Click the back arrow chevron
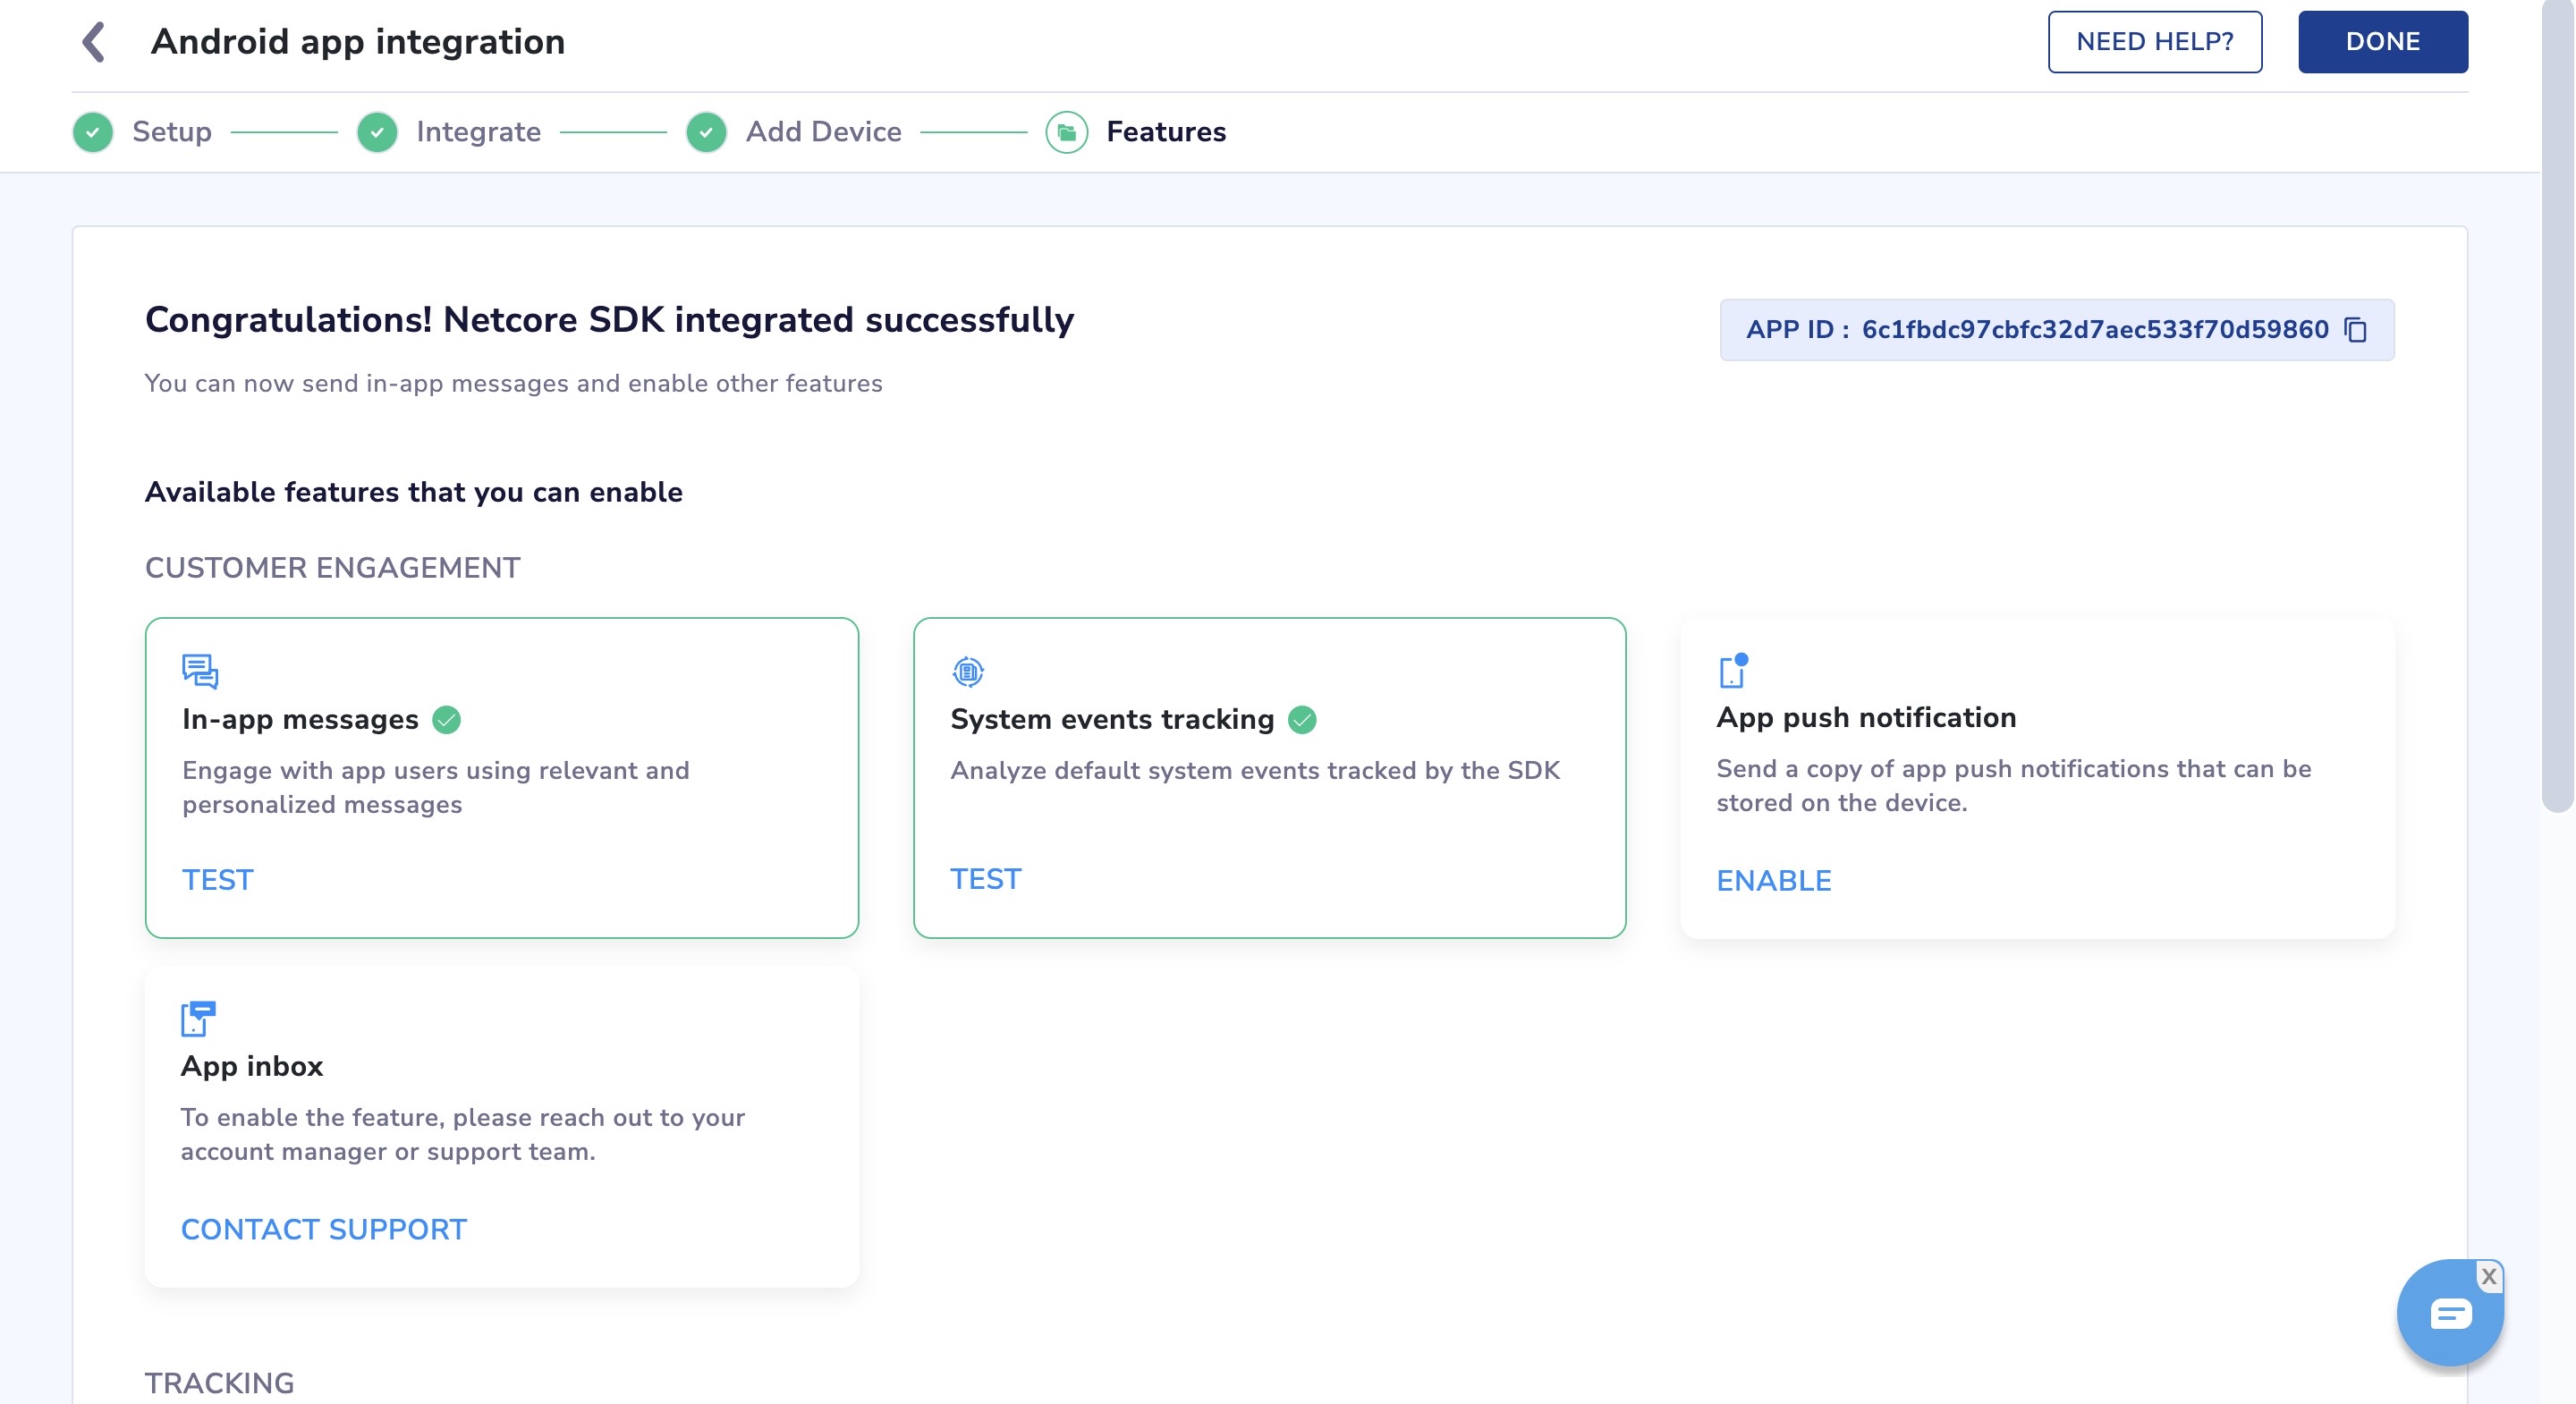2576x1404 pixels. click(94, 42)
